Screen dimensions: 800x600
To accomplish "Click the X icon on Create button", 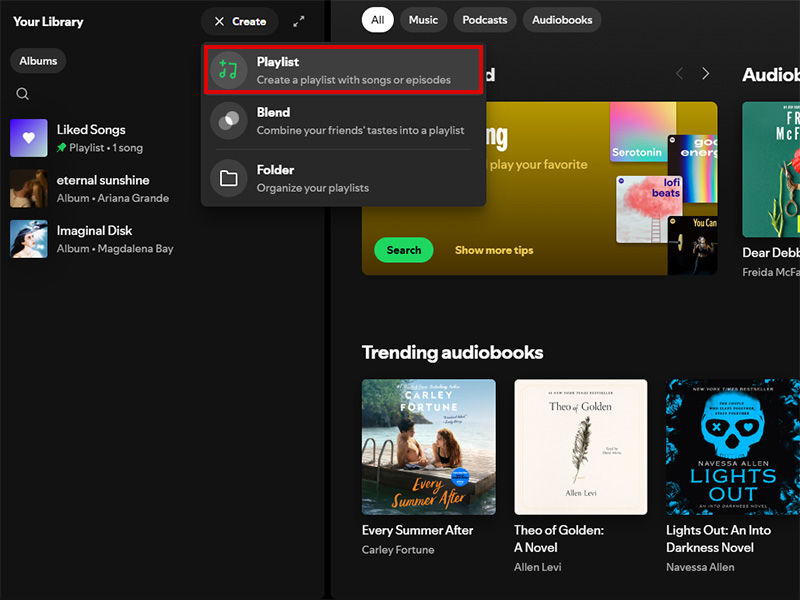I will point(219,21).
